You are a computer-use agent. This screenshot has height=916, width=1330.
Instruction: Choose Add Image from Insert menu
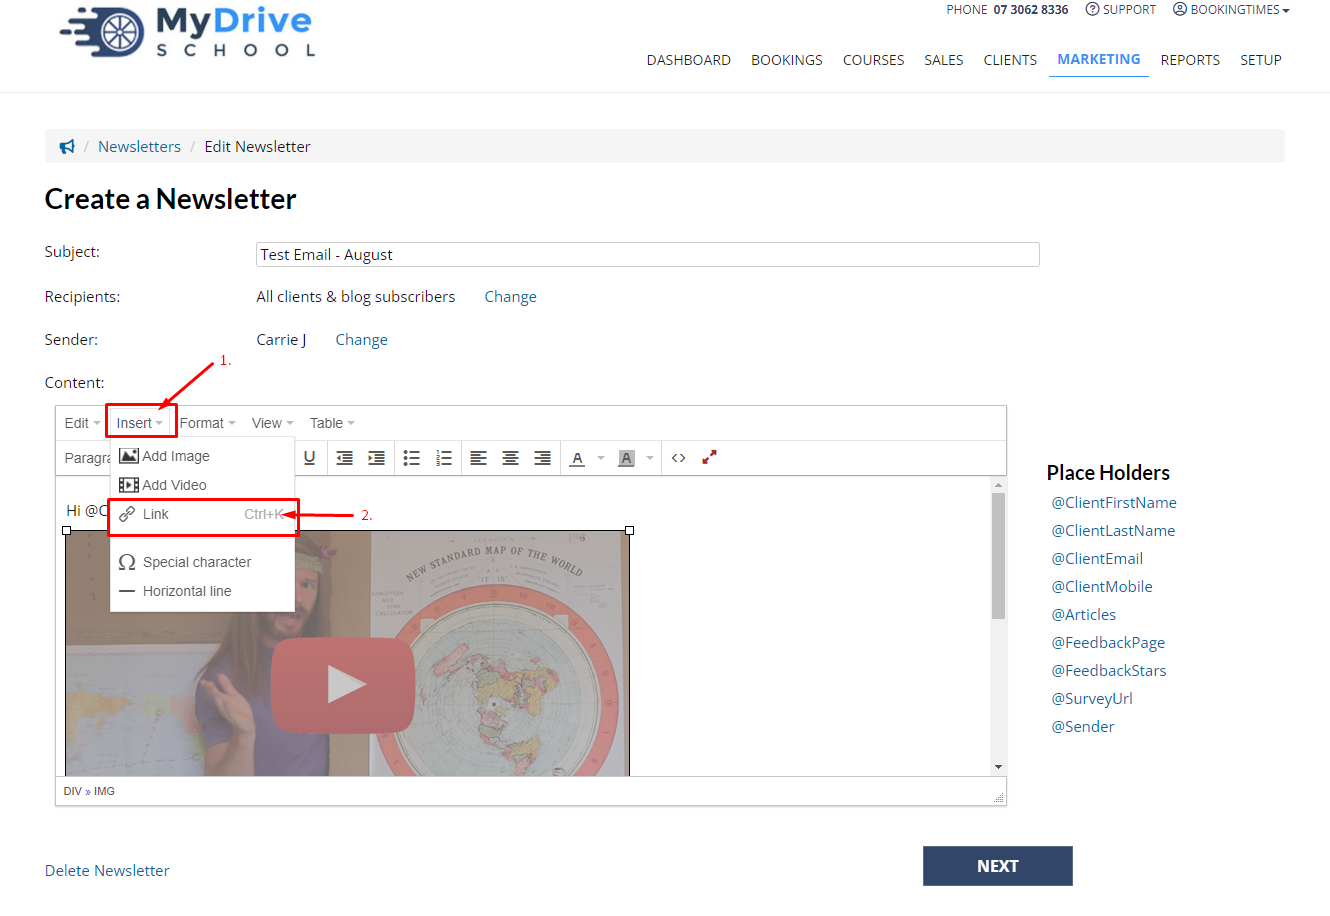click(202, 456)
